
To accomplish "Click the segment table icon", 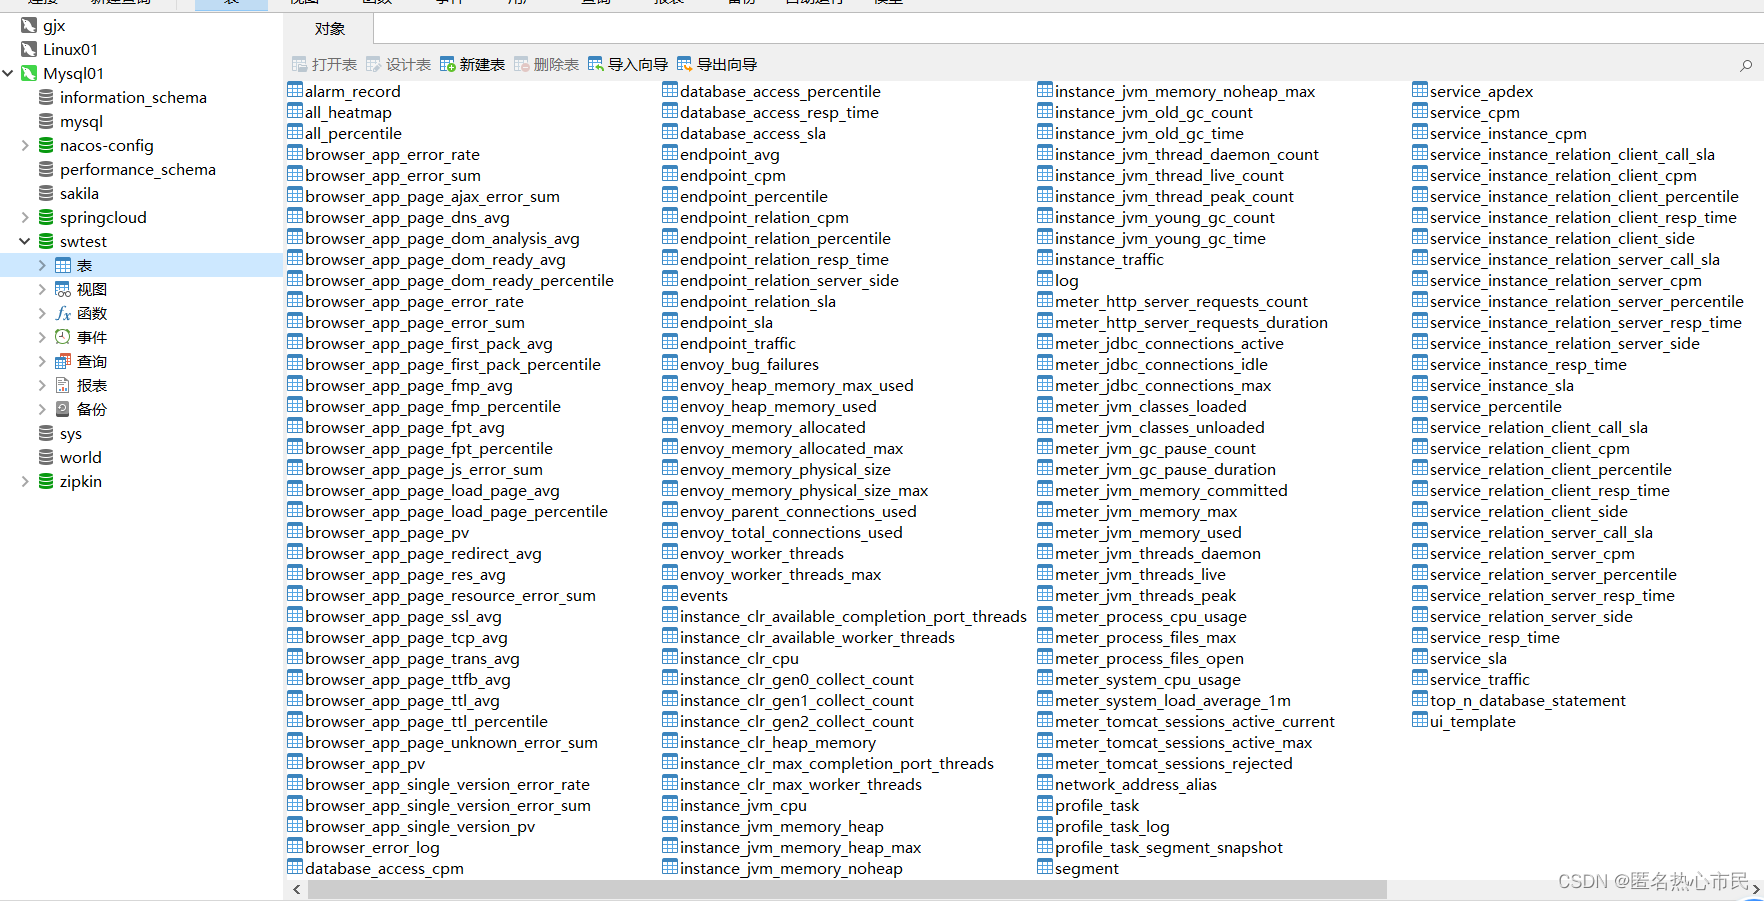I will (x=1045, y=867).
